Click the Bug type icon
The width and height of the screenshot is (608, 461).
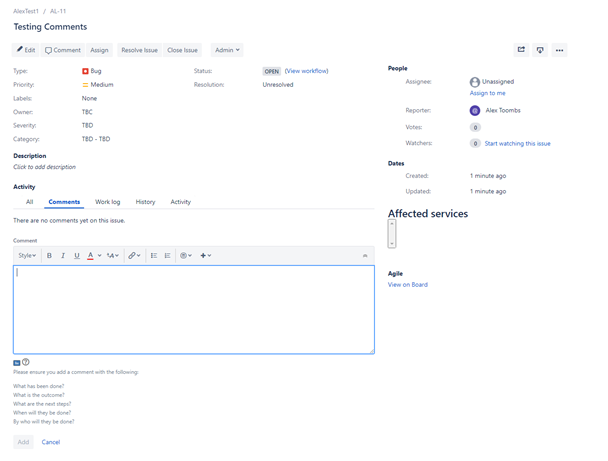tap(85, 71)
